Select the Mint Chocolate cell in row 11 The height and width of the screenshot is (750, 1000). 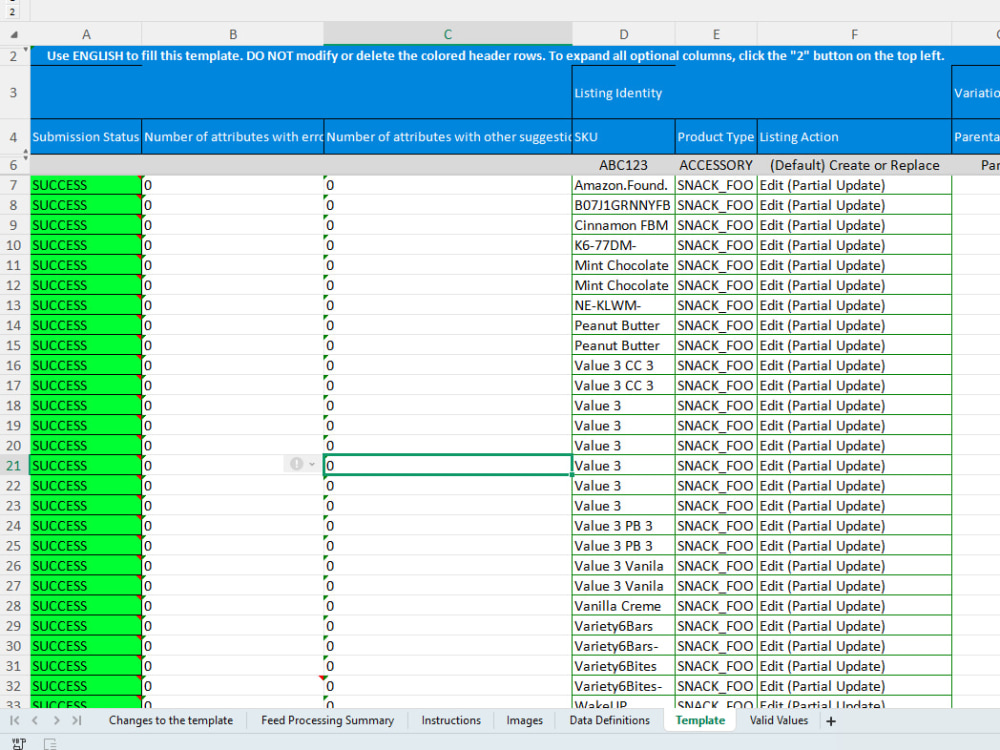[x=624, y=265]
